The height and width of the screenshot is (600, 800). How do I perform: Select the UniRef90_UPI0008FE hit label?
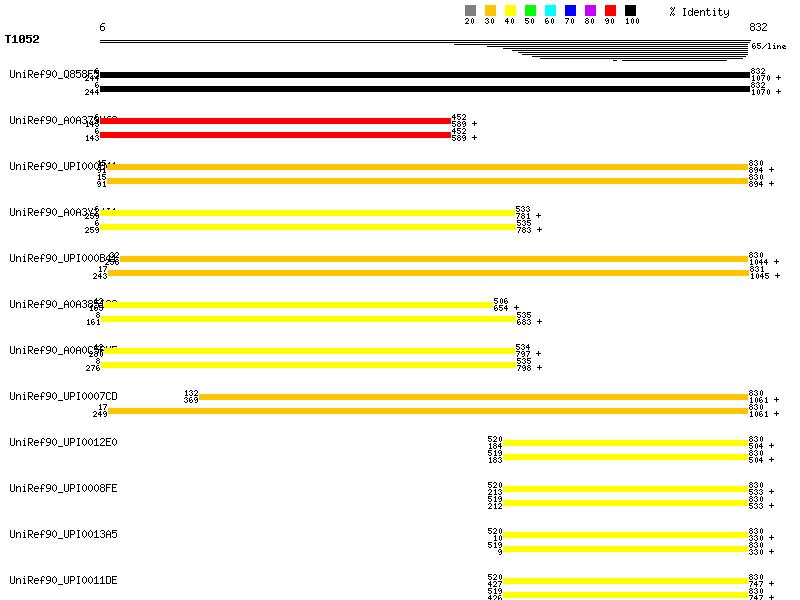(x=63, y=488)
